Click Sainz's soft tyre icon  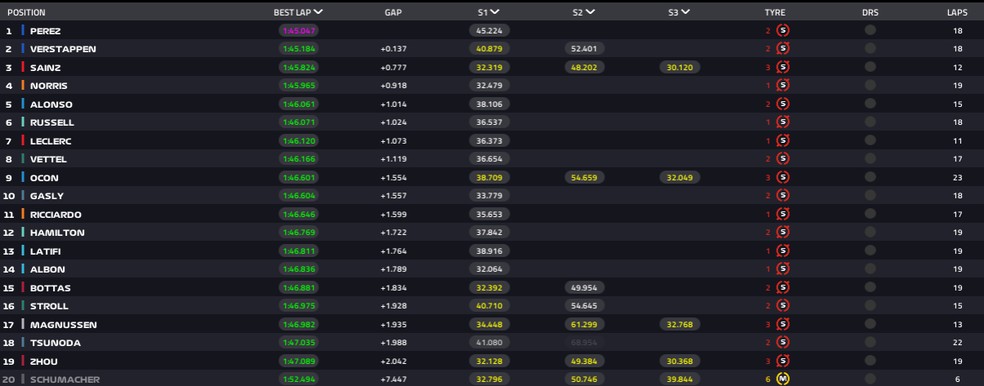click(783, 67)
